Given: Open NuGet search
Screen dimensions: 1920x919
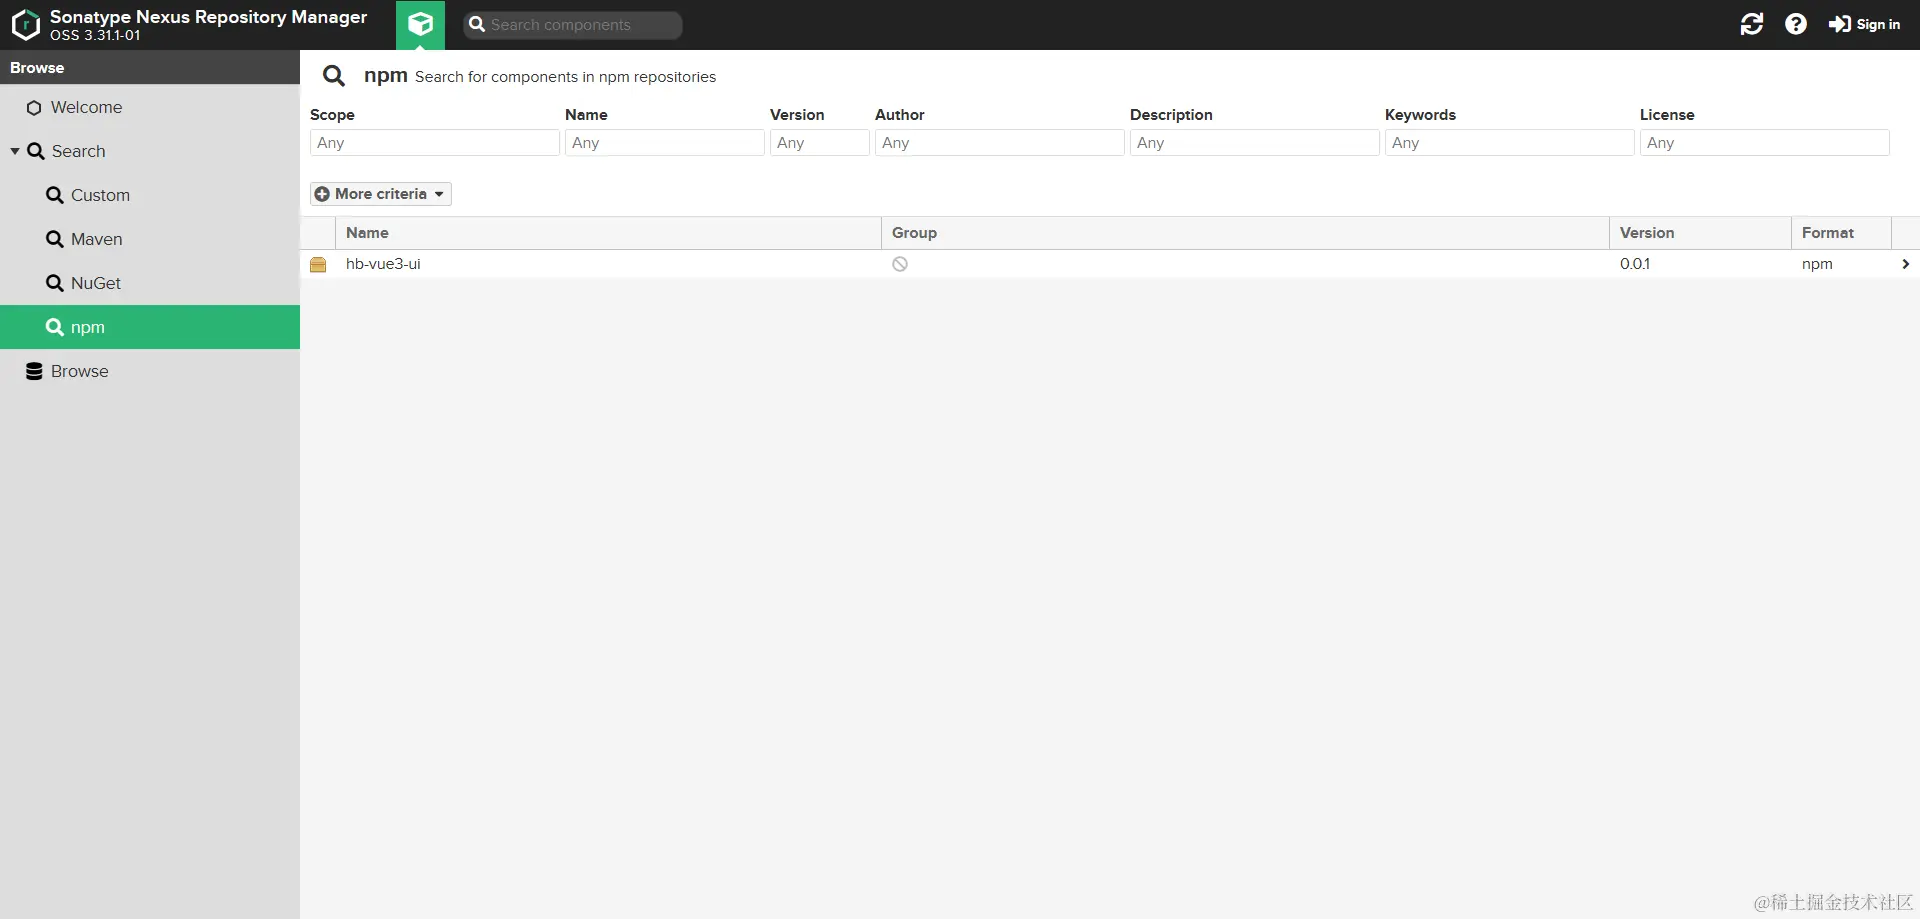Looking at the screenshot, I should (x=150, y=283).
